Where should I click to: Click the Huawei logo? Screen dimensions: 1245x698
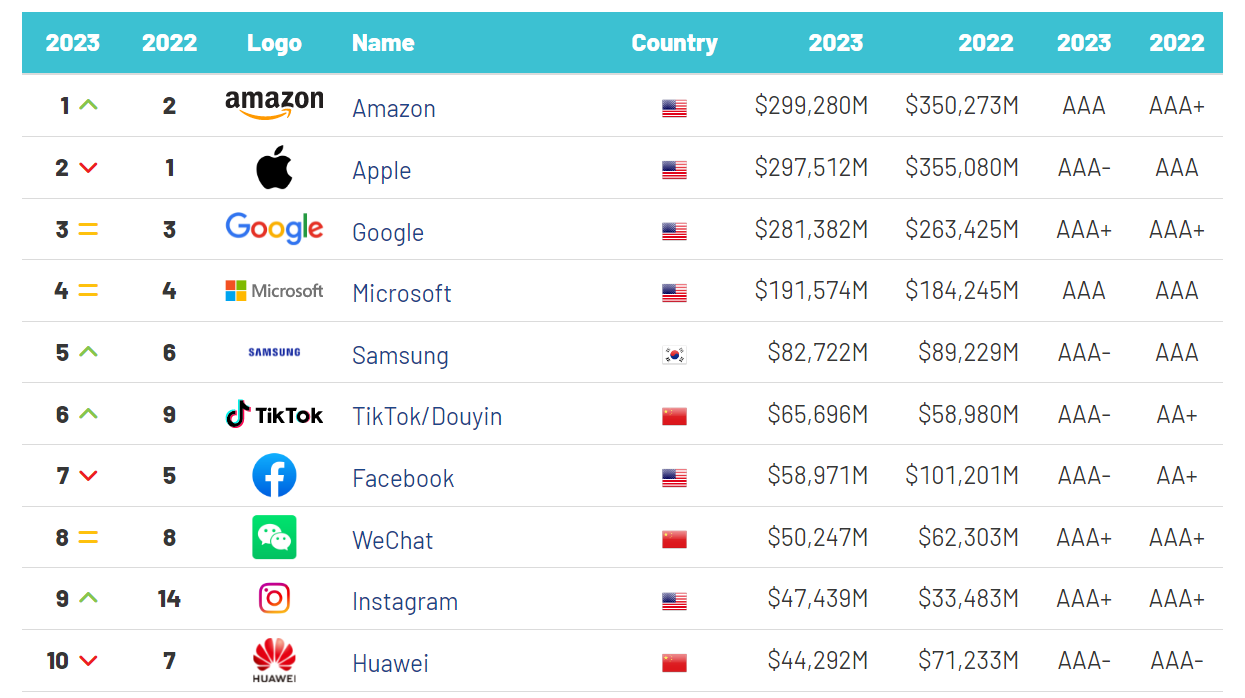coord(274,662)
